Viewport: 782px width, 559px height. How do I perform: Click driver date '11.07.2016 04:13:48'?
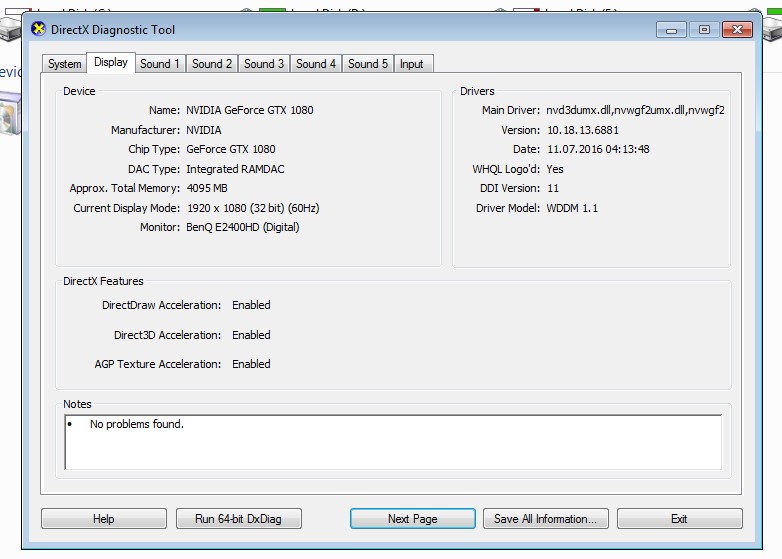pyautogui.click(x=598, y=149)
